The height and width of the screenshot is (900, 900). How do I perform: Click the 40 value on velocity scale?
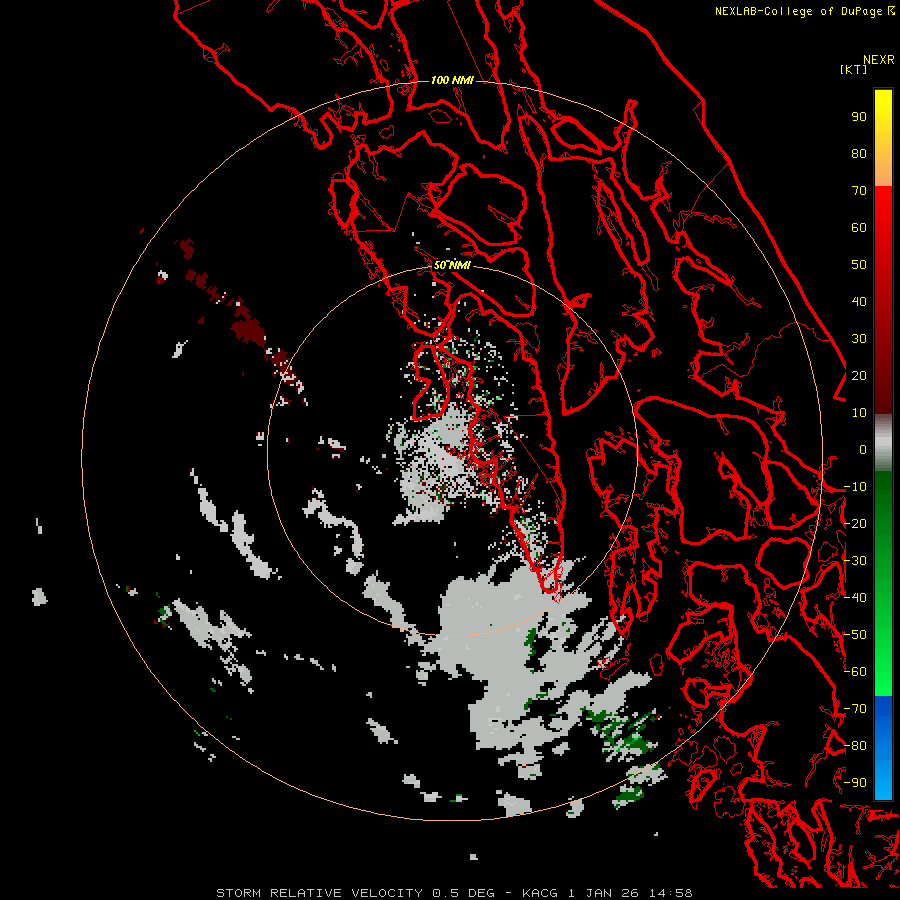click(859, 302)
